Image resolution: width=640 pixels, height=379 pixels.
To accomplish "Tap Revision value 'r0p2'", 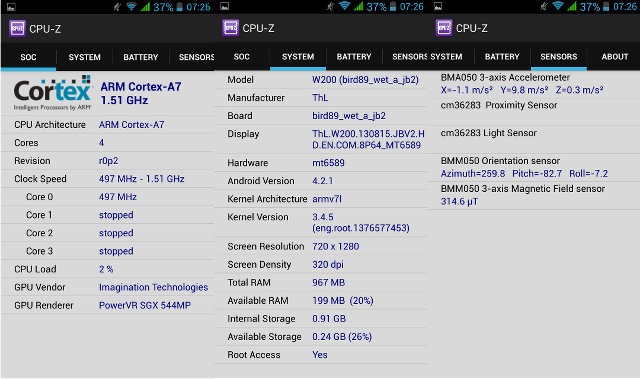I will 109,161.
